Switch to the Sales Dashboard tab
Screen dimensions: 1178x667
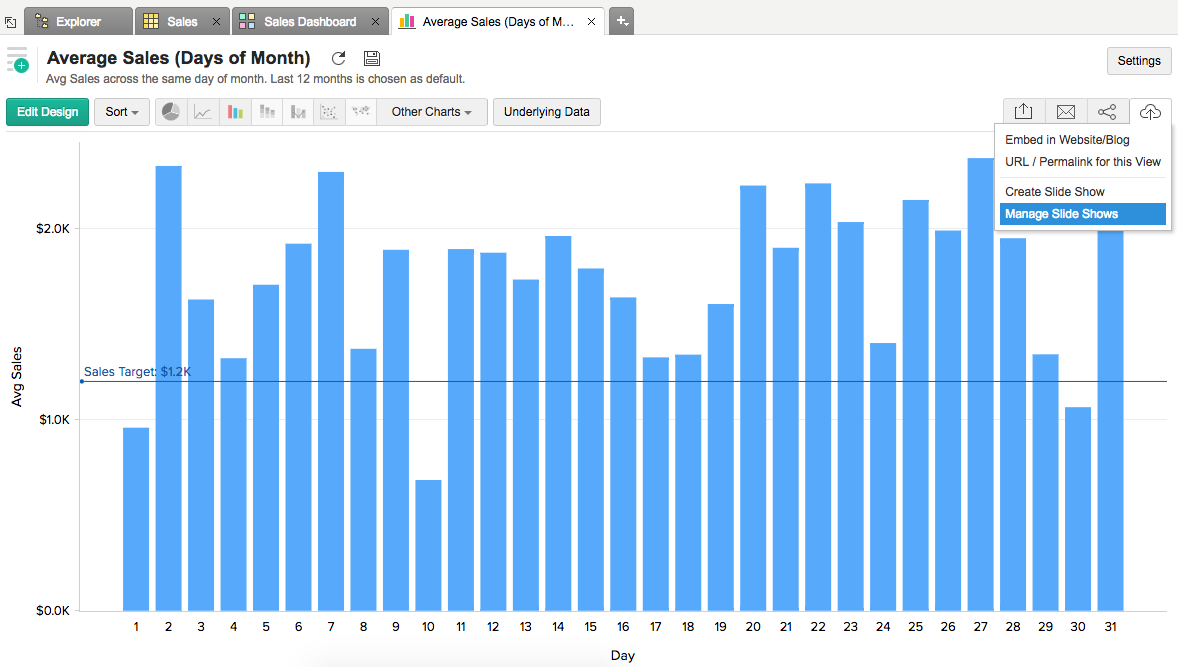point(309,21)
